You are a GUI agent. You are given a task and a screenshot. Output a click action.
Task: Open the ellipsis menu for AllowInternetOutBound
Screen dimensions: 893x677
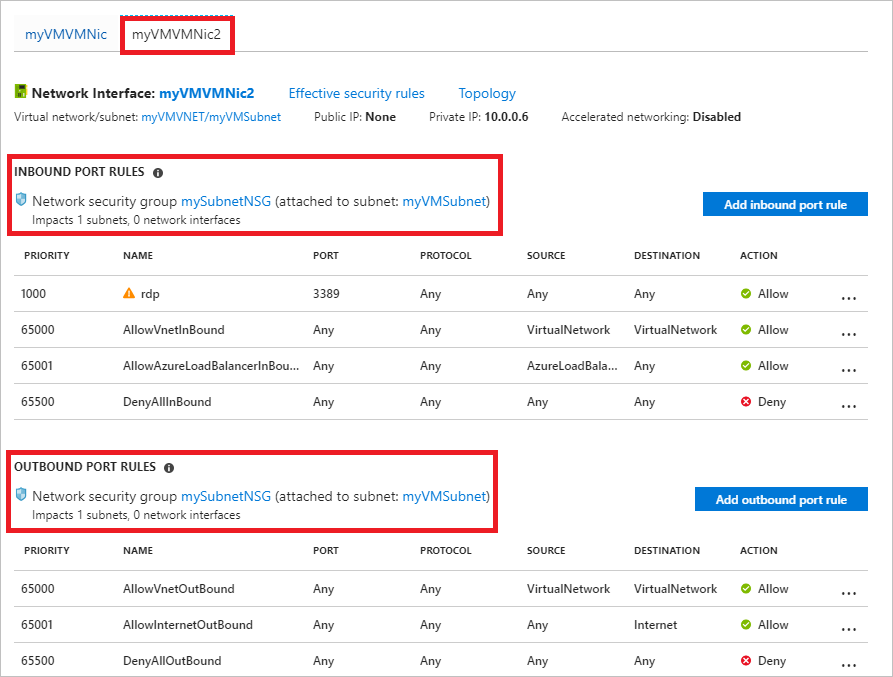click(x=849, y=628)
